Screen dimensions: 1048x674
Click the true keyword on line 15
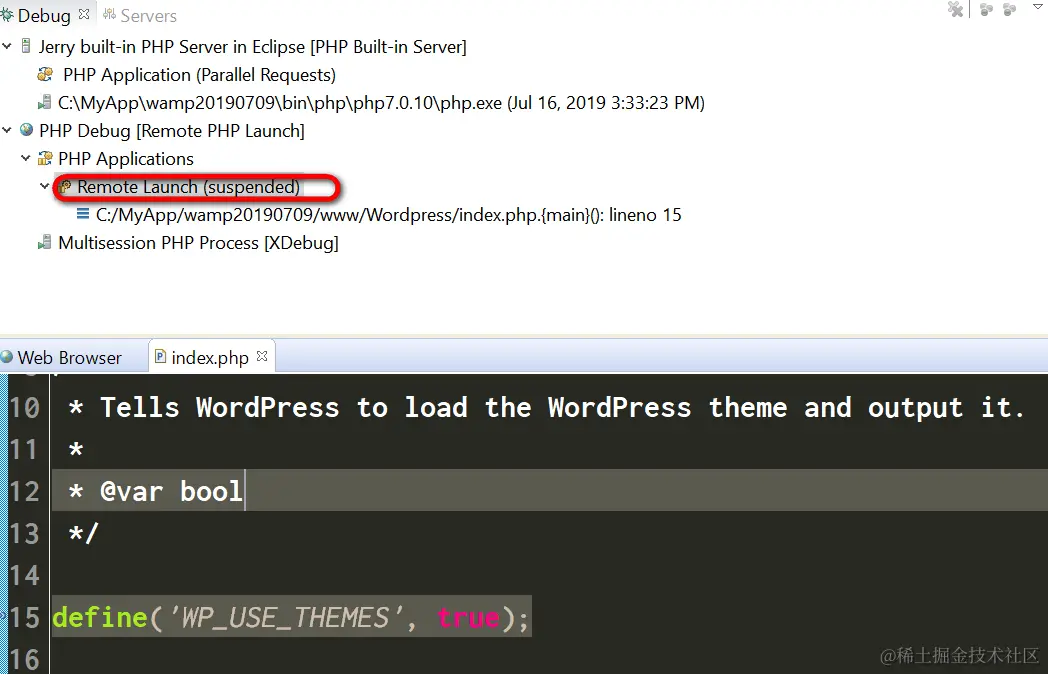coord(468,618)
